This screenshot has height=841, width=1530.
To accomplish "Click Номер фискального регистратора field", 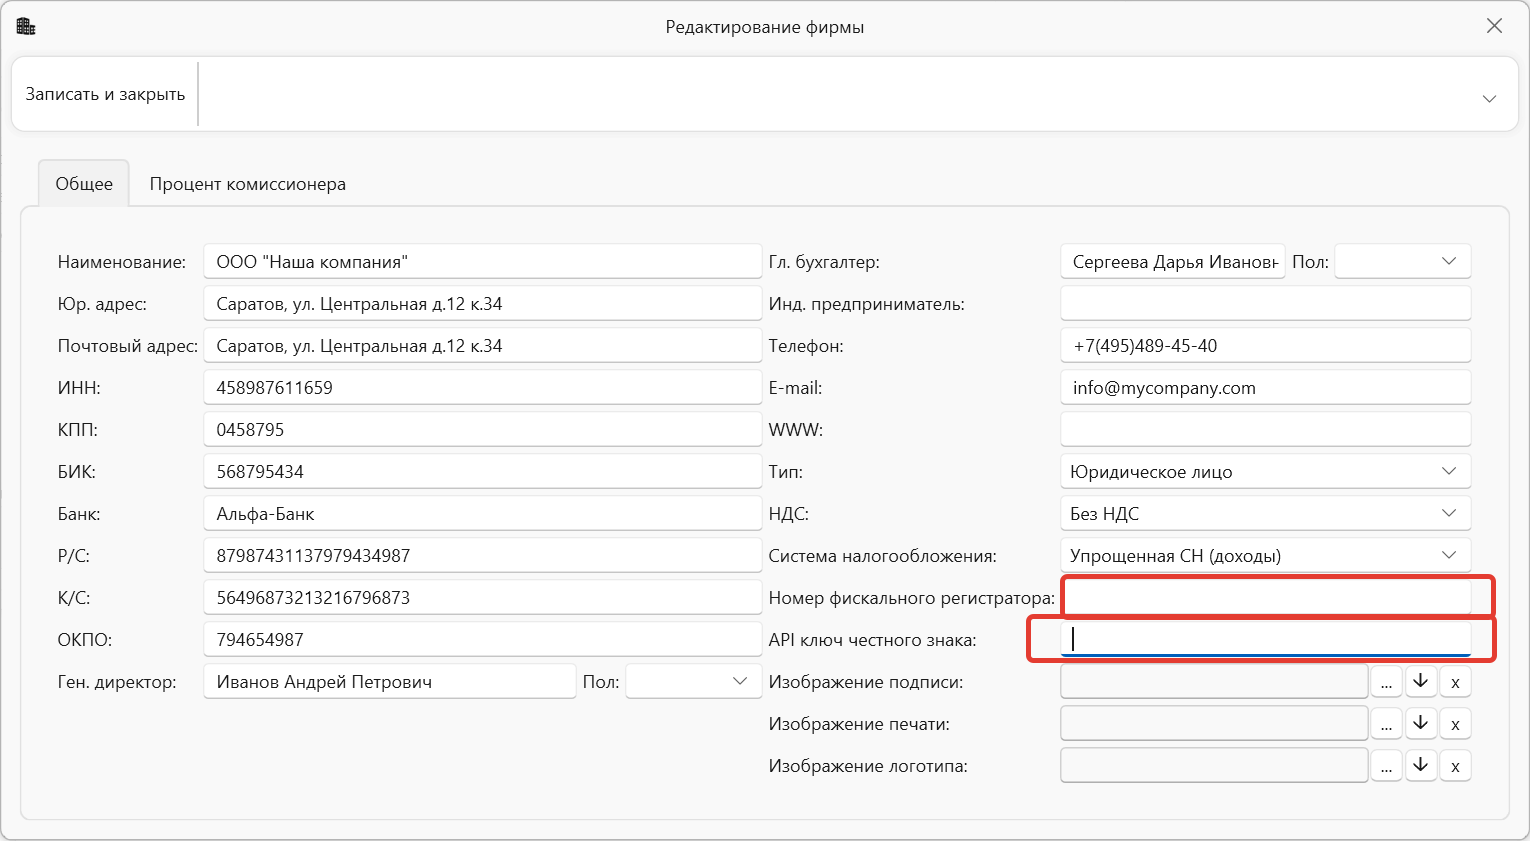I will [1265, 597].
